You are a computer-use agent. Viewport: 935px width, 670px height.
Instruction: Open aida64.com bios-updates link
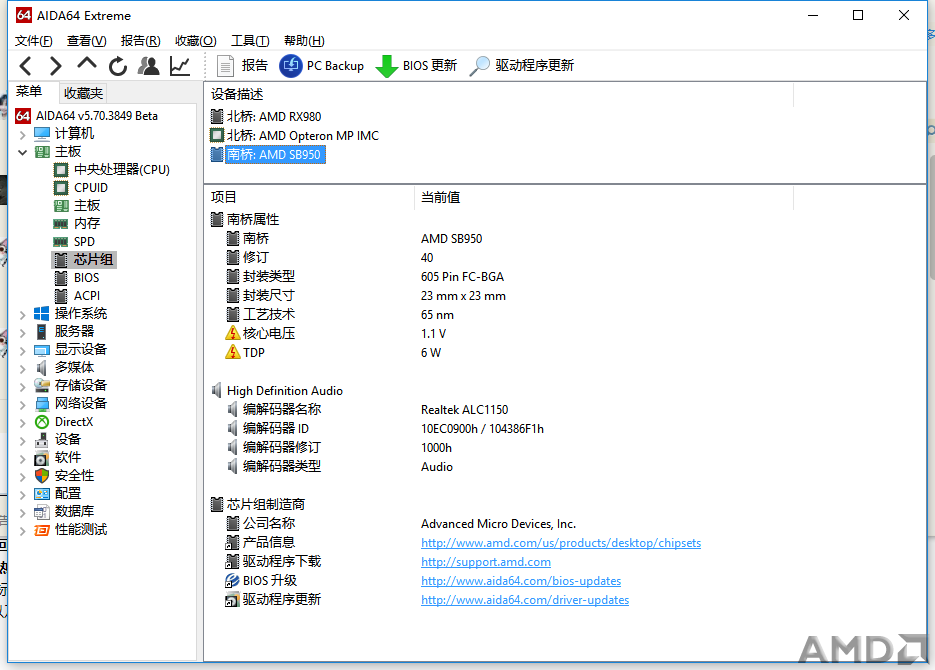click(521, 581)
